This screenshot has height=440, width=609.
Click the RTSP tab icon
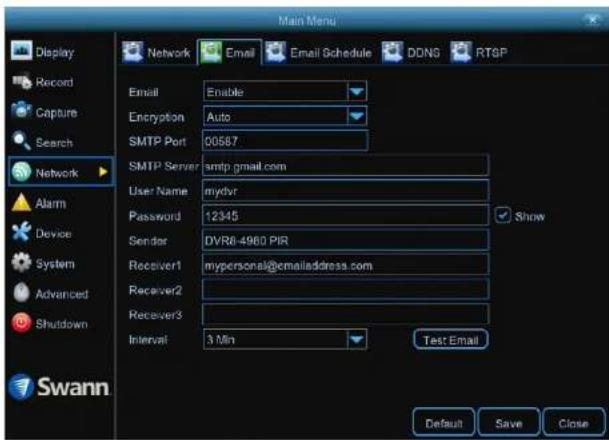(x=461, y=52)
